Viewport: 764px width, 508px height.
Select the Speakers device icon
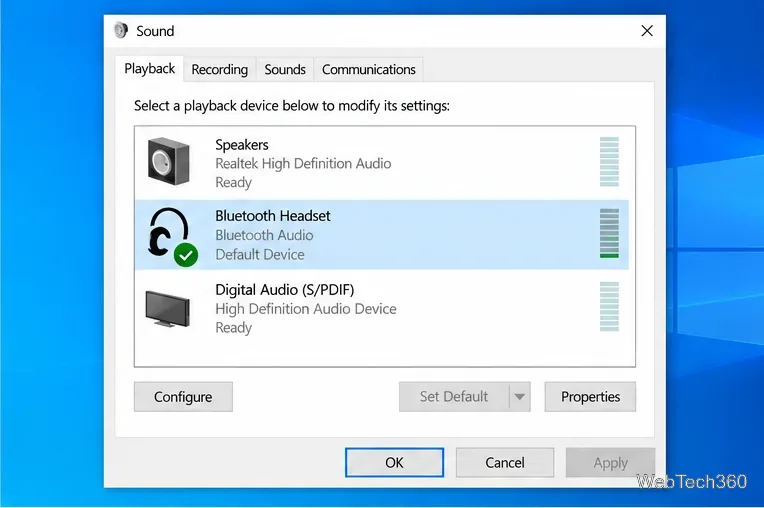pyautogui.click(x=169, y=162)
